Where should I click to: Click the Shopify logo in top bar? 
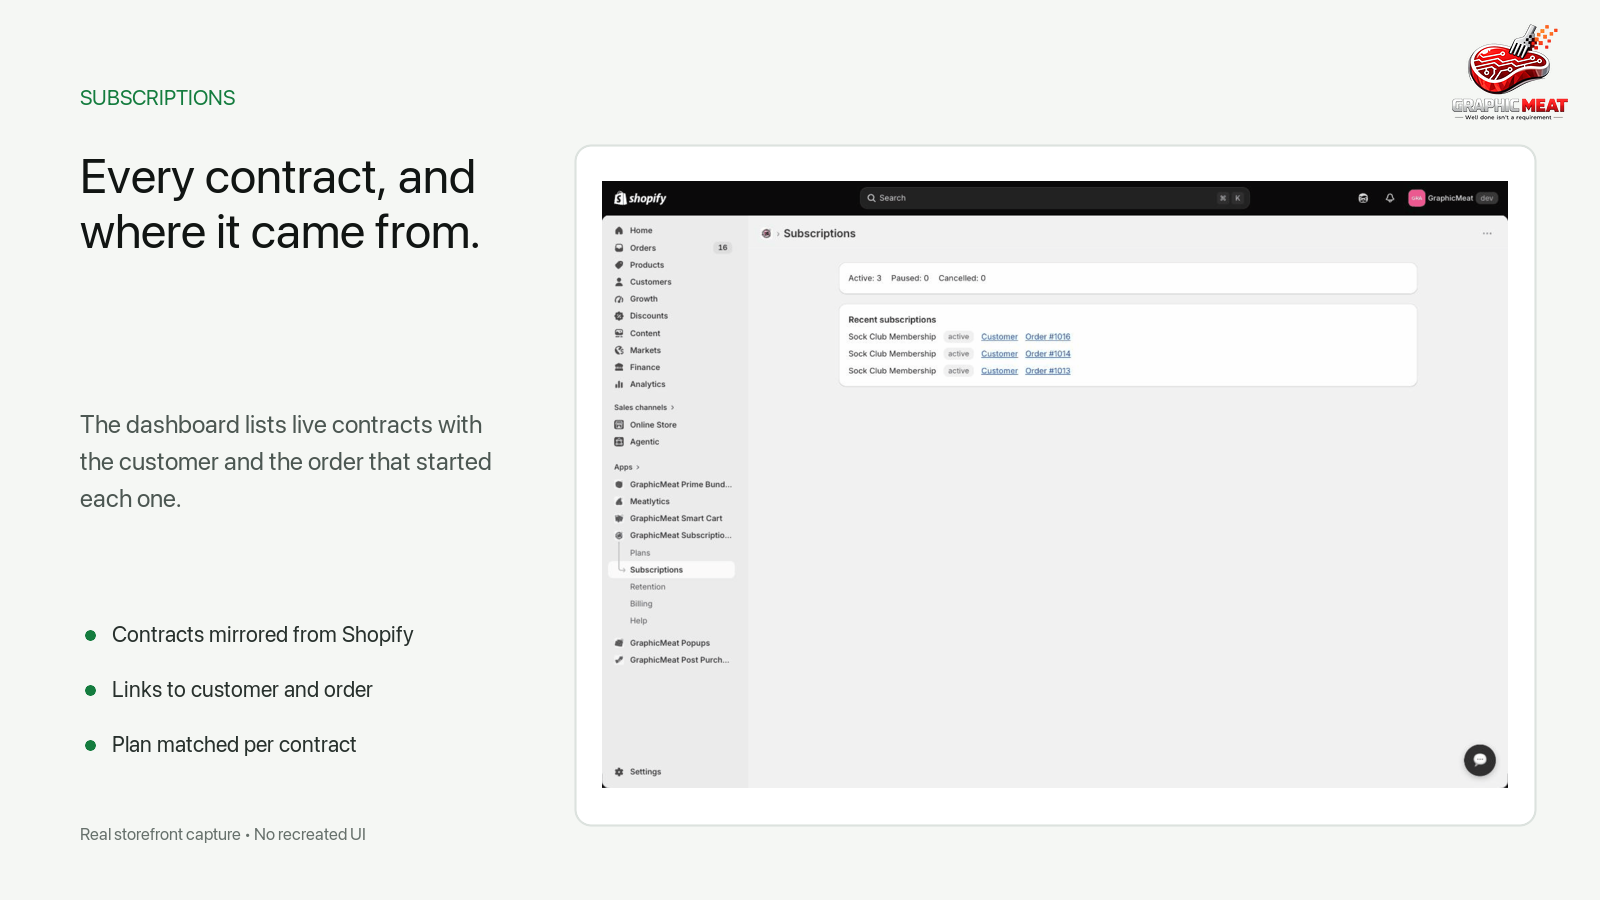click(640, 198)
